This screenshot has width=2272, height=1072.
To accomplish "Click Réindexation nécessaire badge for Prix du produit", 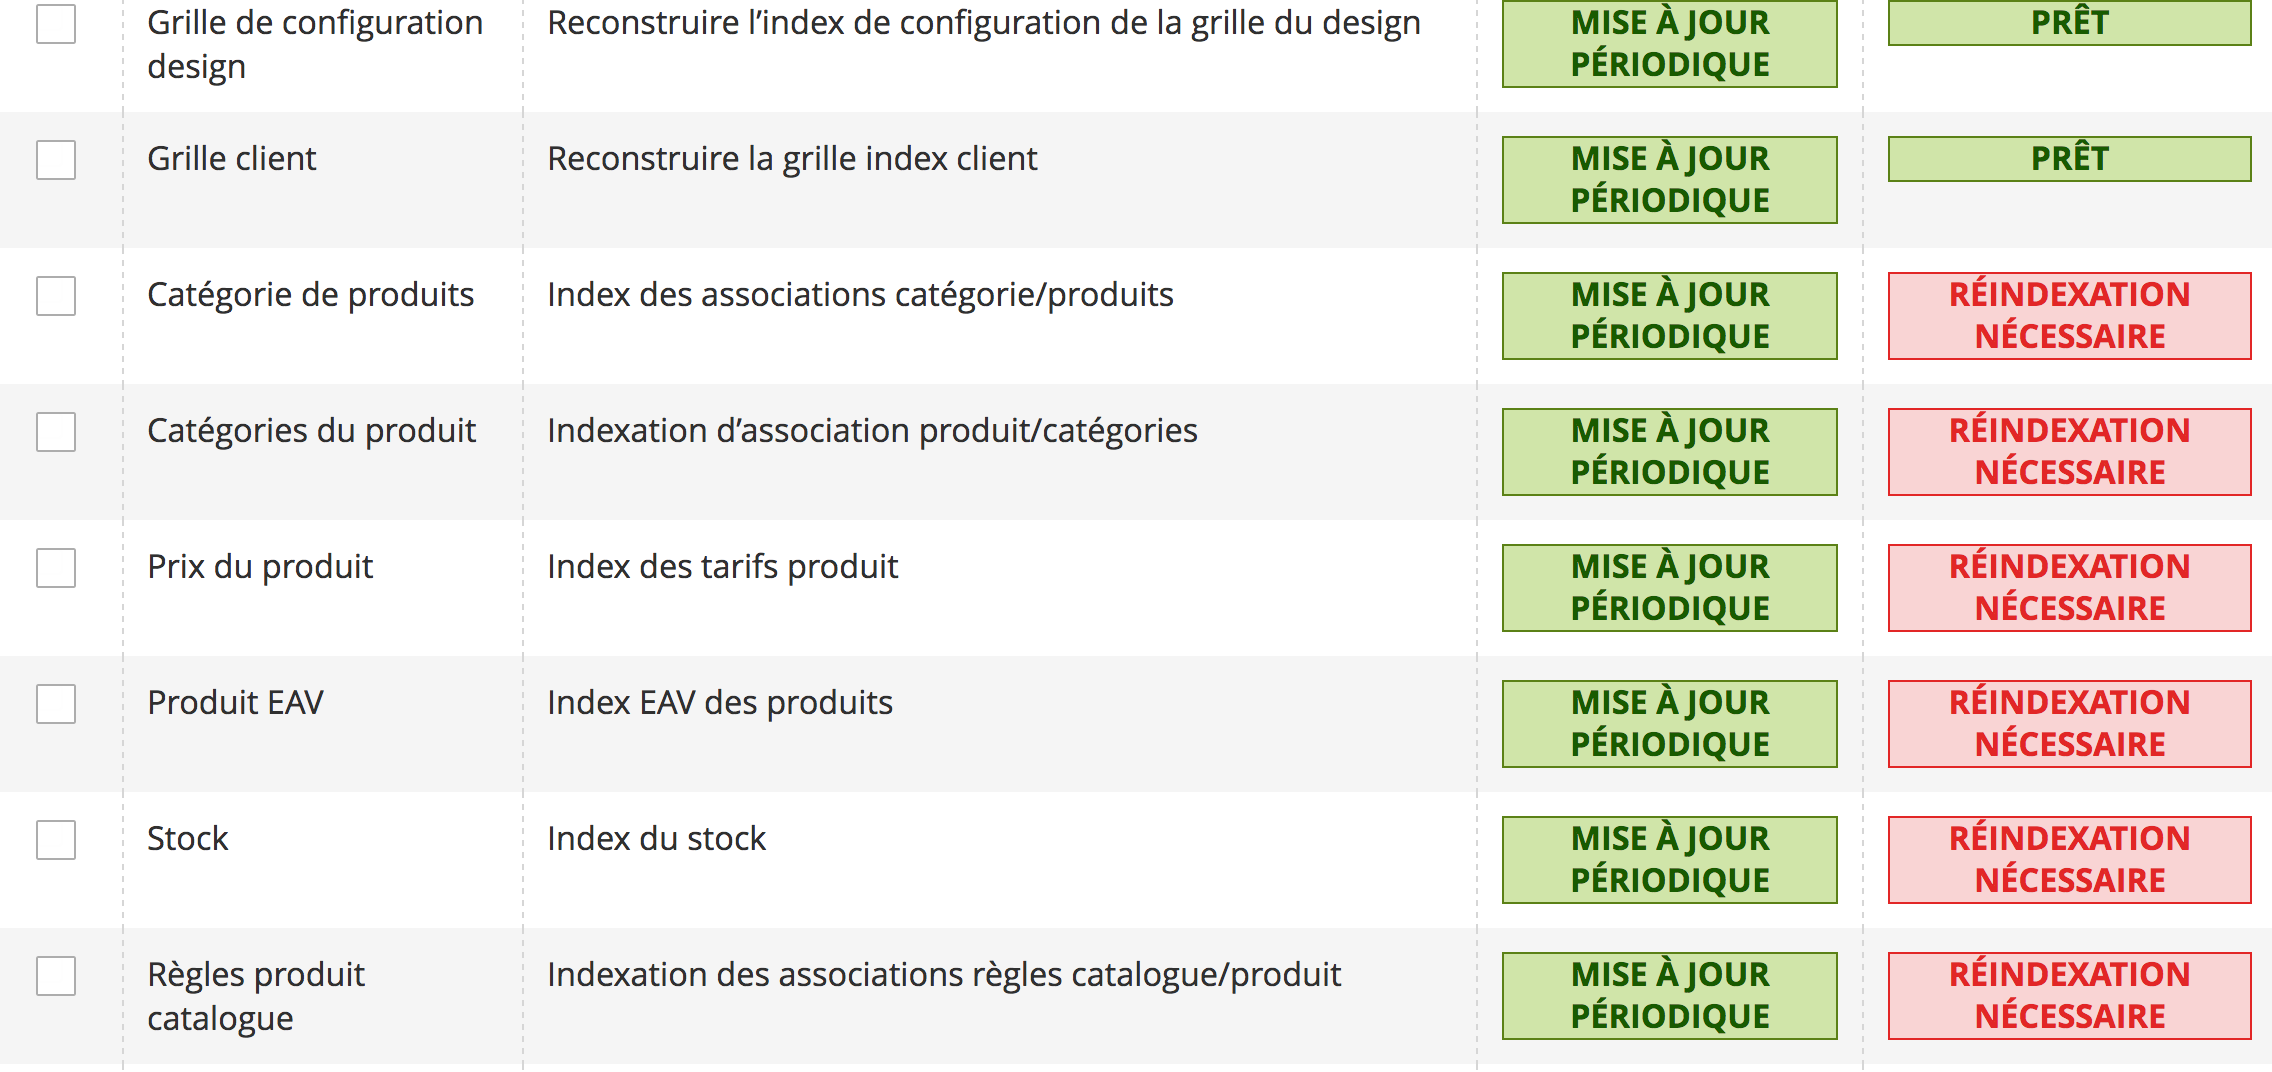I will pyautogui.click(x=2069, y=588).
